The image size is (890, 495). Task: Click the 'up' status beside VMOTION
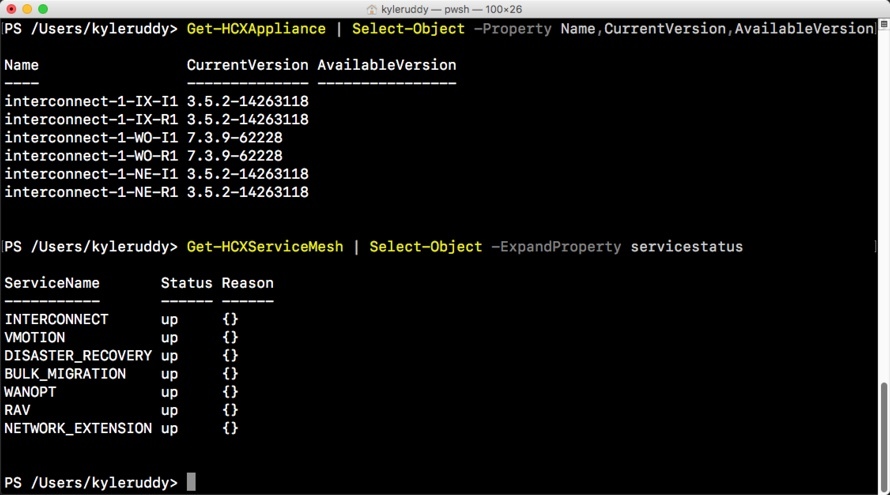click(x=169, y=338)
